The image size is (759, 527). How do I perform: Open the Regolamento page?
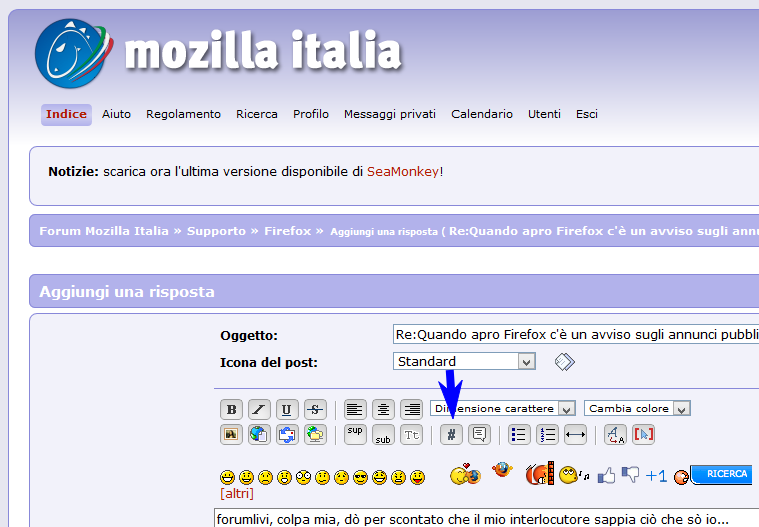(183, 114)
